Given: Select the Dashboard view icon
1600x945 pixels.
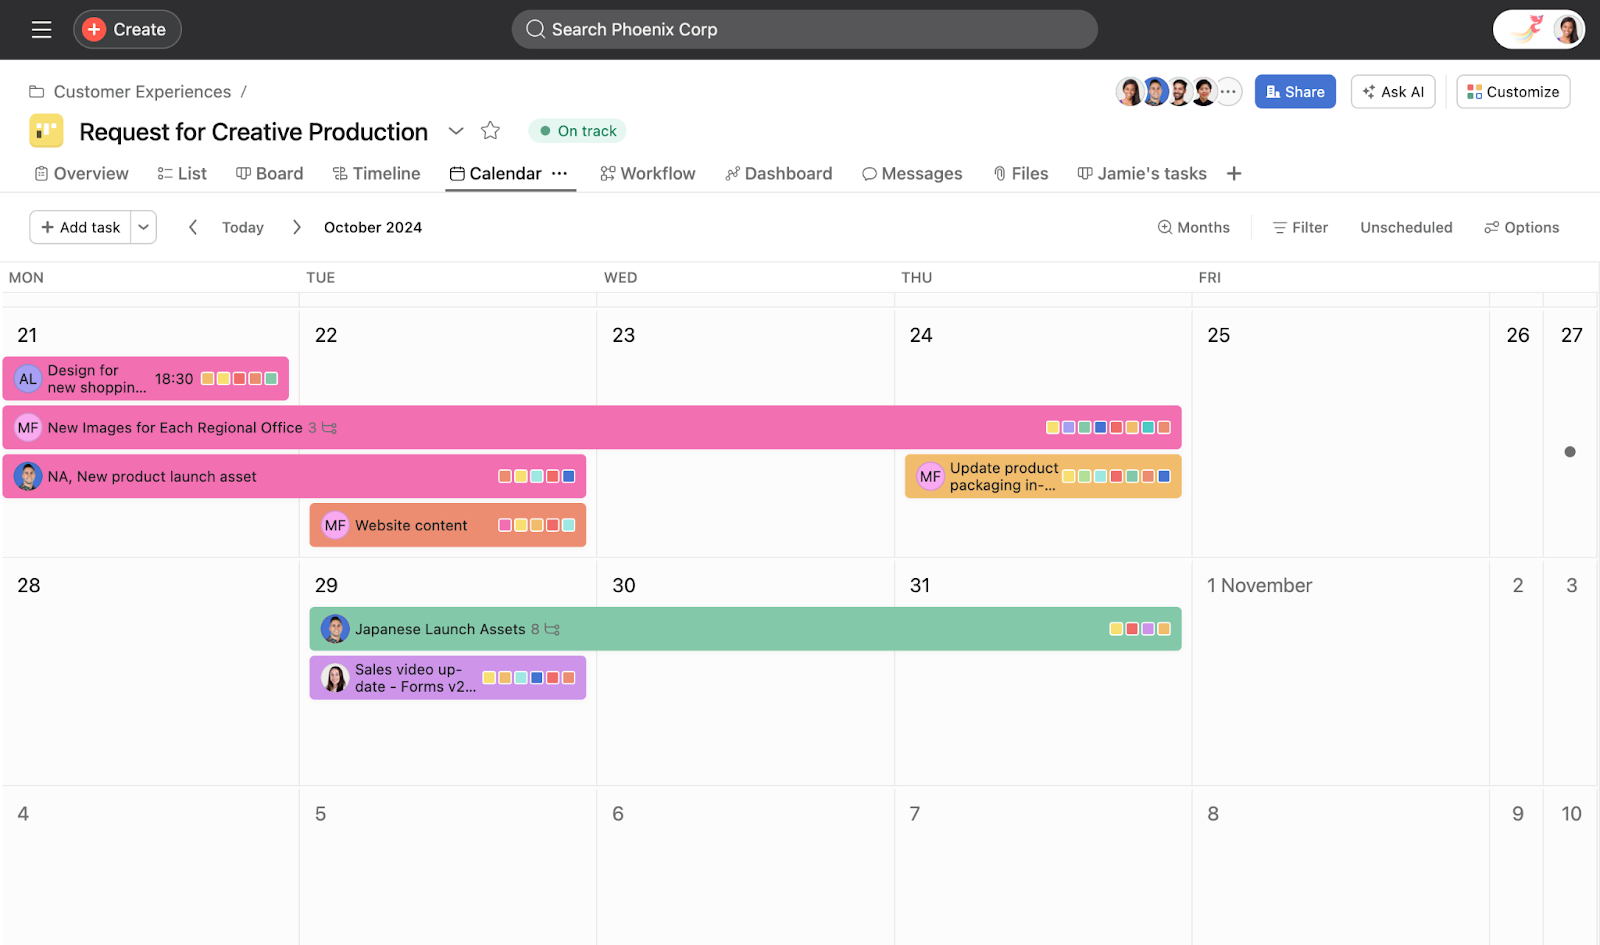Looking at the screenshot, I should (731, 173).
